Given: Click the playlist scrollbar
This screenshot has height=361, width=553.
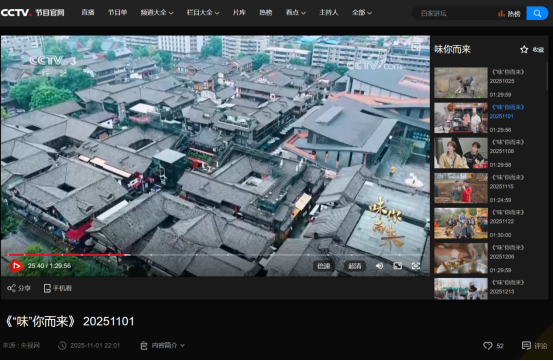Looking at the screenshot, I should click(547, 76).
